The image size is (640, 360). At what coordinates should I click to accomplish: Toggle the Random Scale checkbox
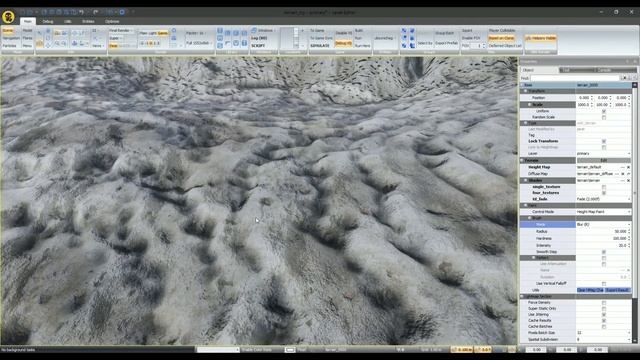point(604,118)
